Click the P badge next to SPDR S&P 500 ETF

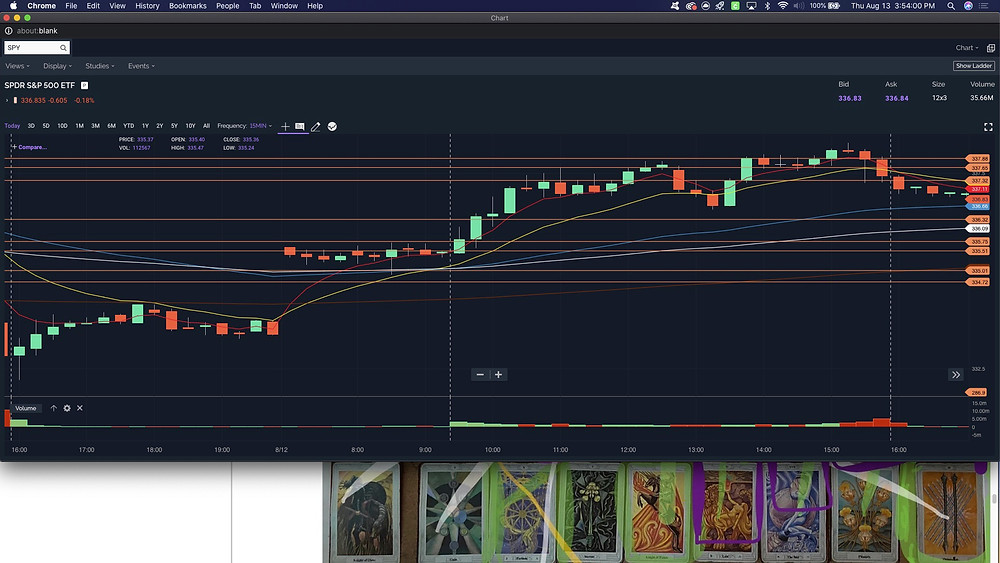pyautogui.click(x=84, y=85)
